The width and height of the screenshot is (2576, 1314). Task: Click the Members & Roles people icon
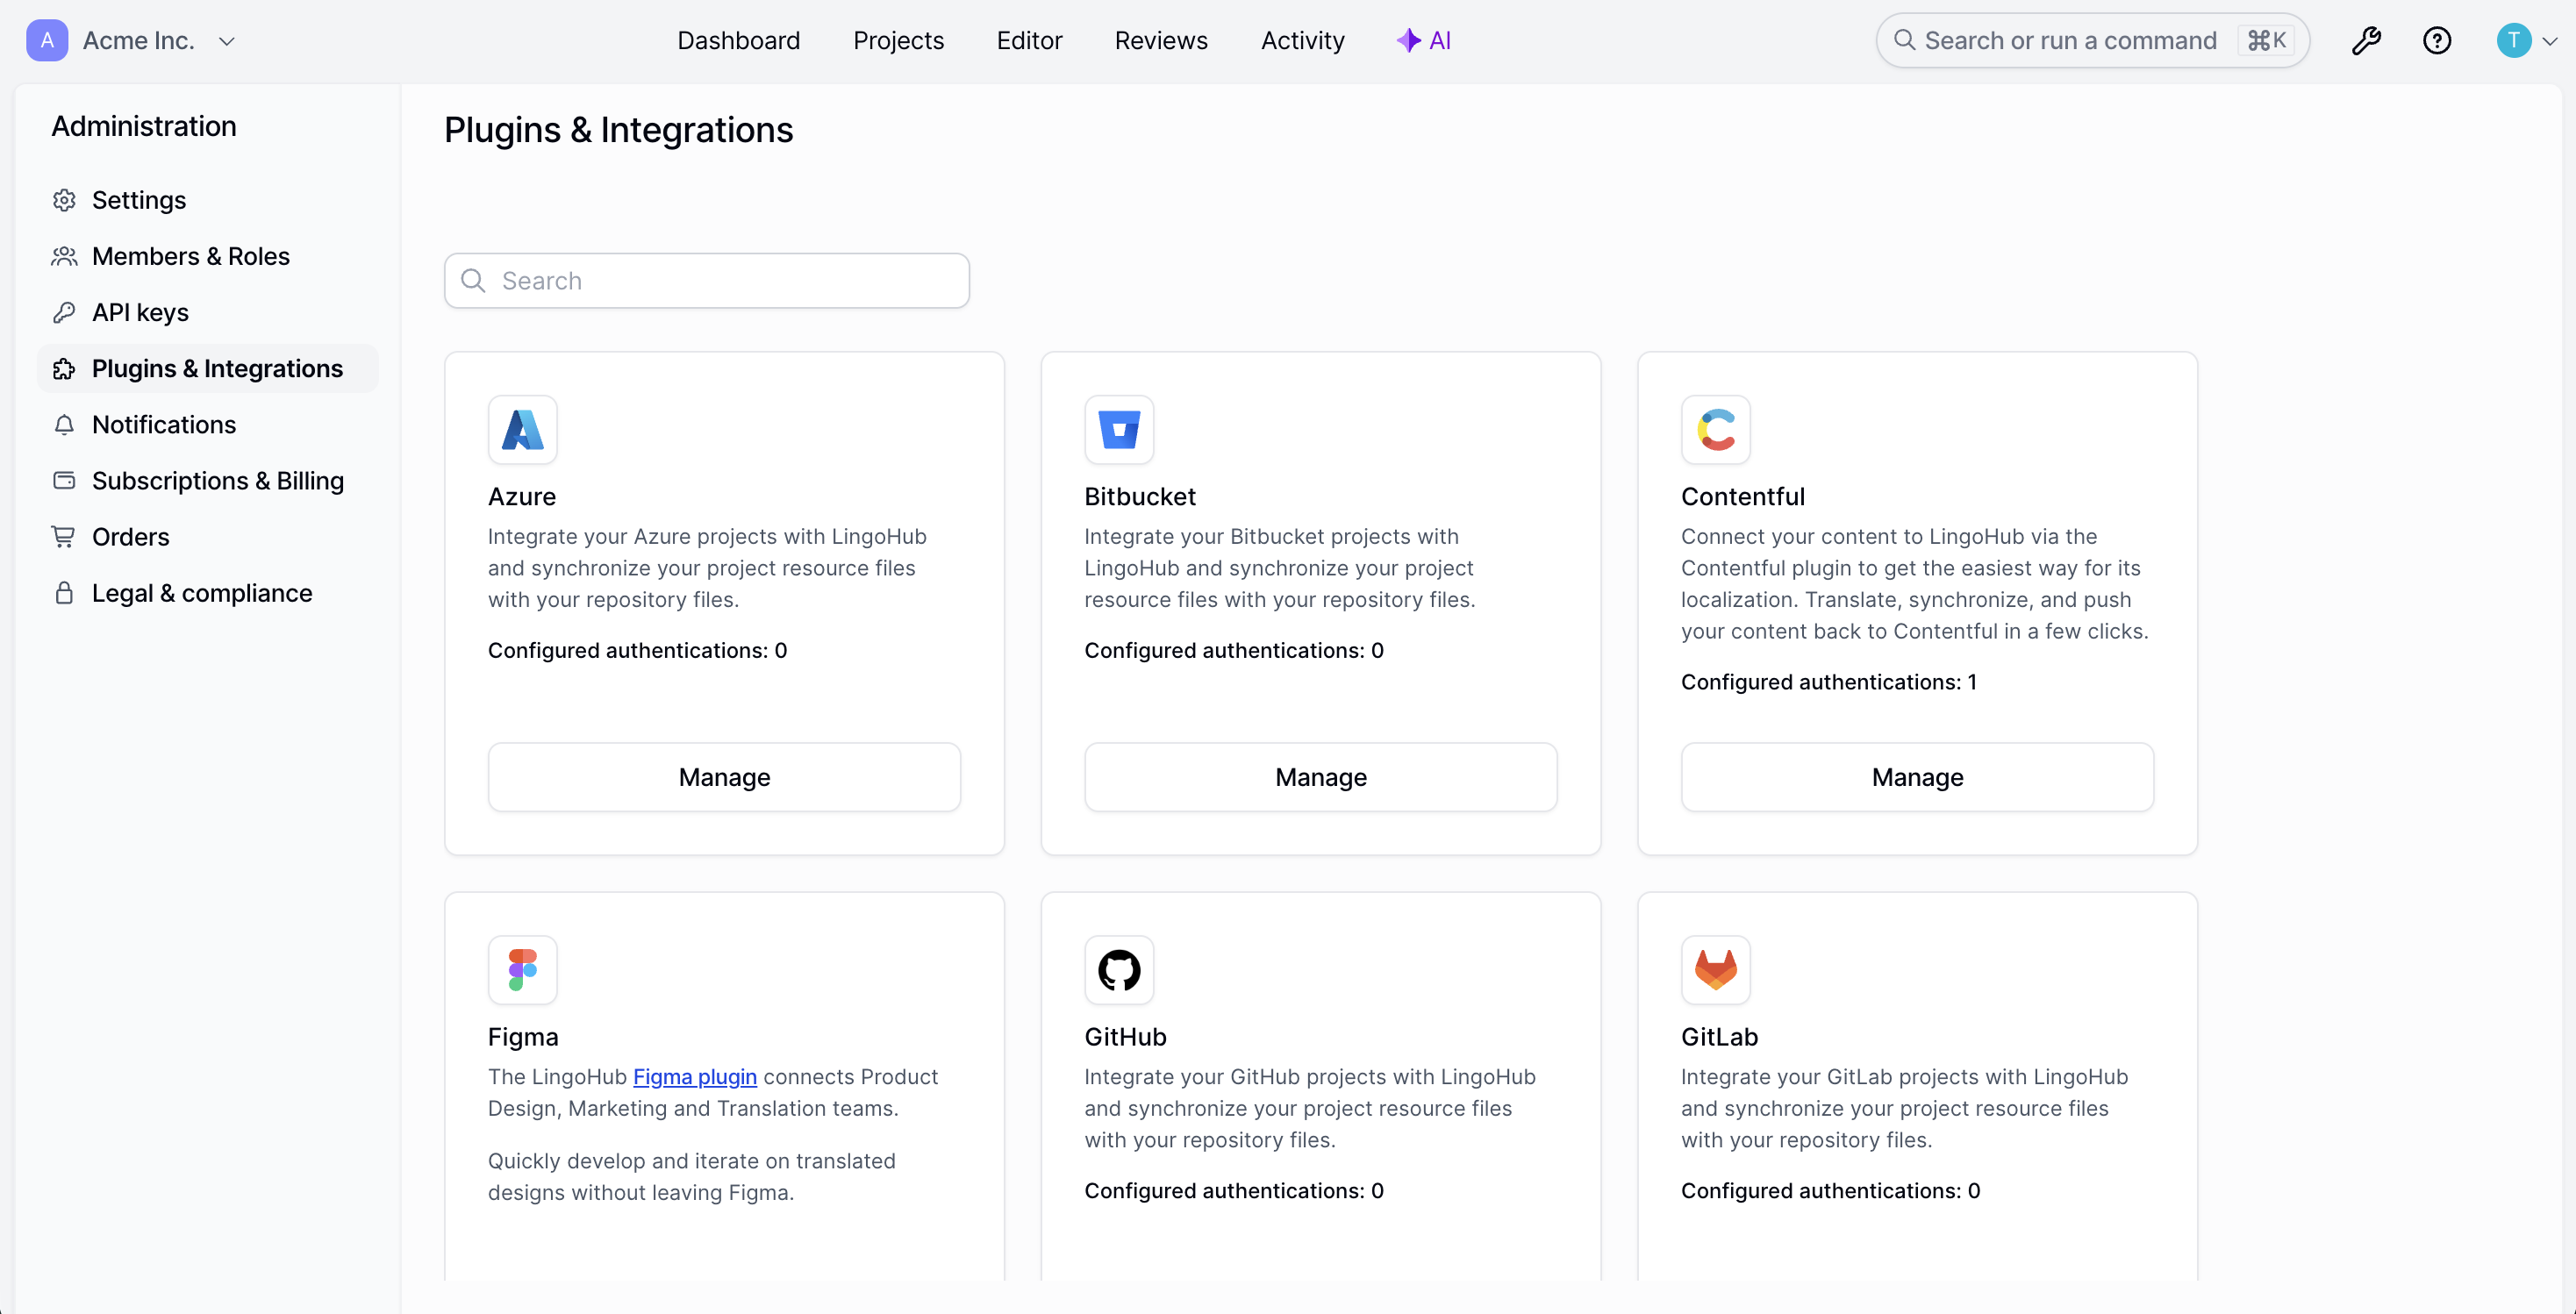pyautogui.click(x=64, y=256)
